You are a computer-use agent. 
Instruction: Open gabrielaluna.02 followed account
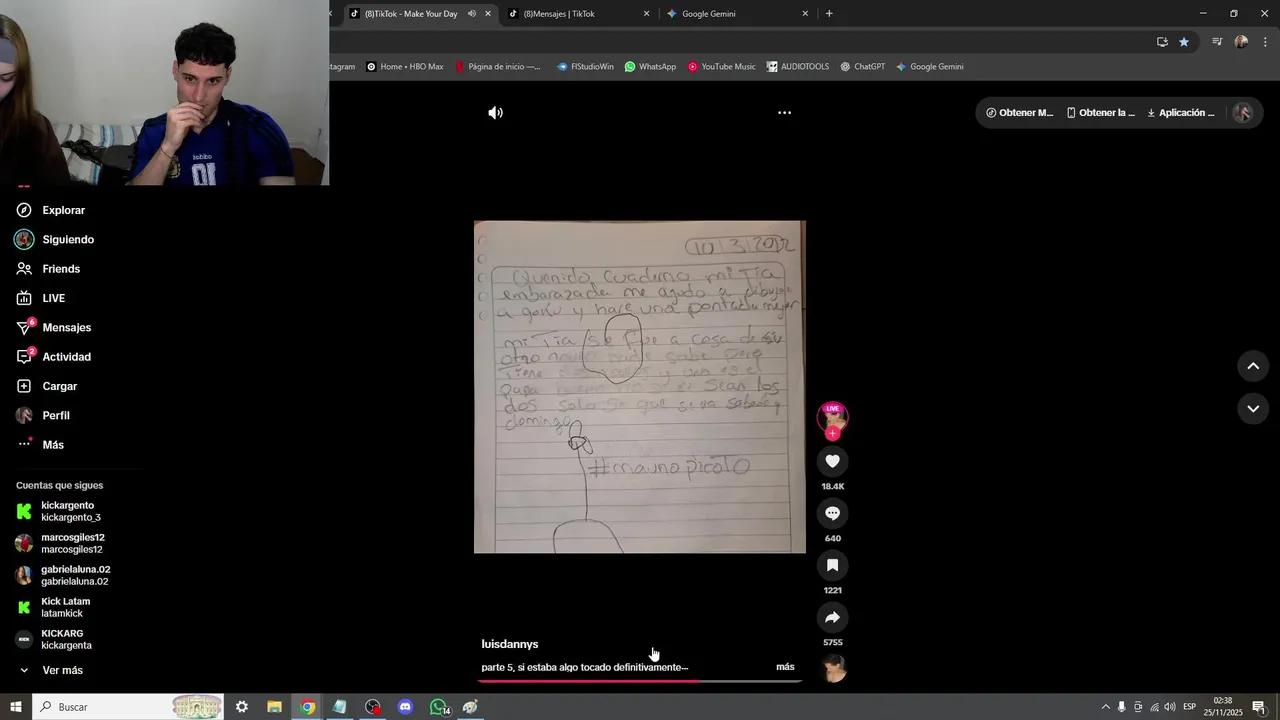(x=75, y=575)
